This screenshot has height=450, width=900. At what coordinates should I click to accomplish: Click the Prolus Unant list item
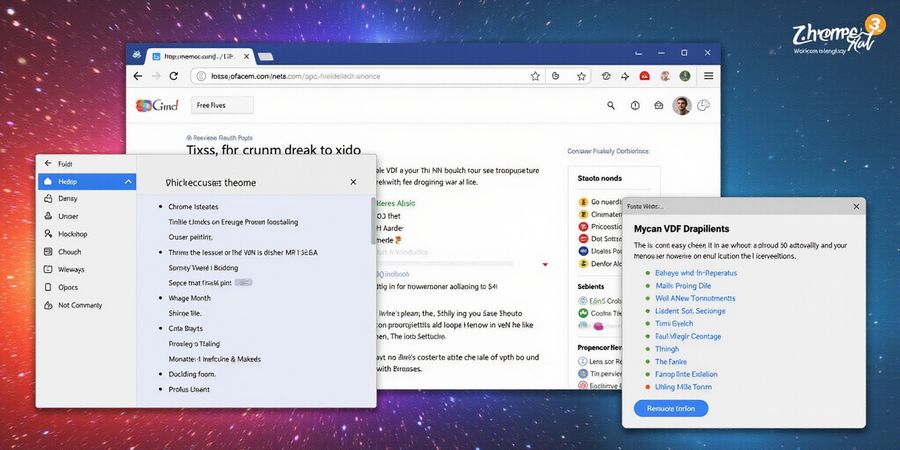point(189,390)
